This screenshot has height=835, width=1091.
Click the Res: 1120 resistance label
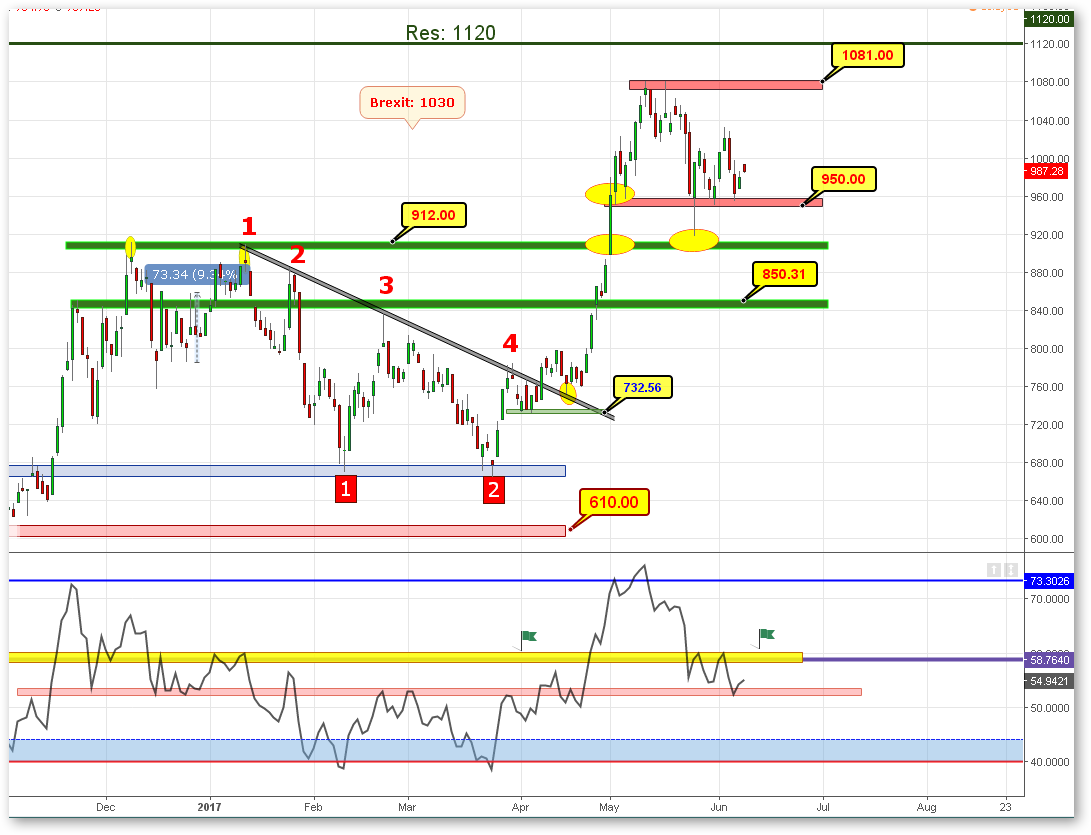click(x=451, y=33)
